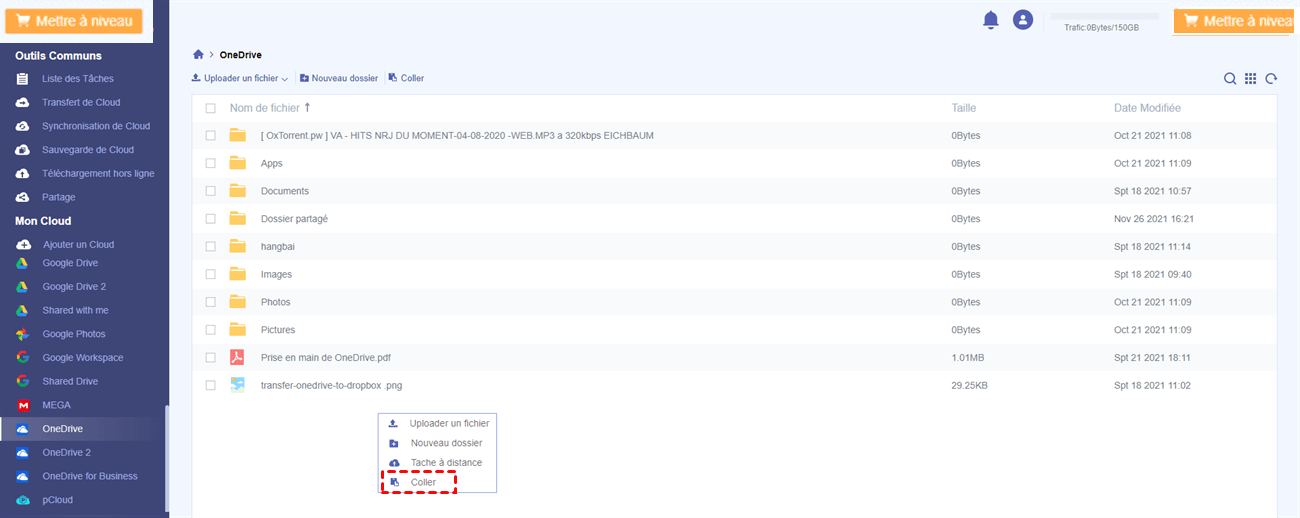Click OneDrive breadcrumb link
Image resolution: width=1300 pixels, height=518 pixels.
[x=241, y=55]
